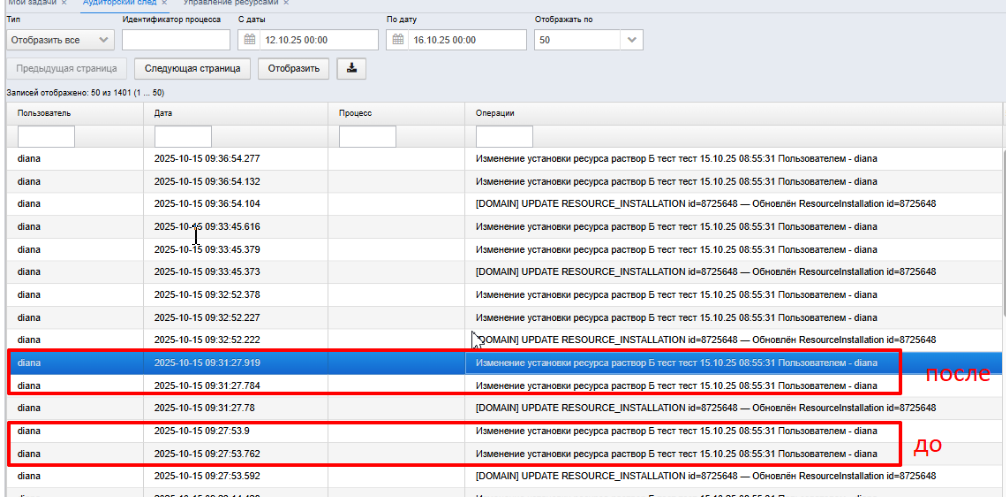
Task: Click the user diana in the 09:36:54.277 row
Action: click(x=29, y=159)
